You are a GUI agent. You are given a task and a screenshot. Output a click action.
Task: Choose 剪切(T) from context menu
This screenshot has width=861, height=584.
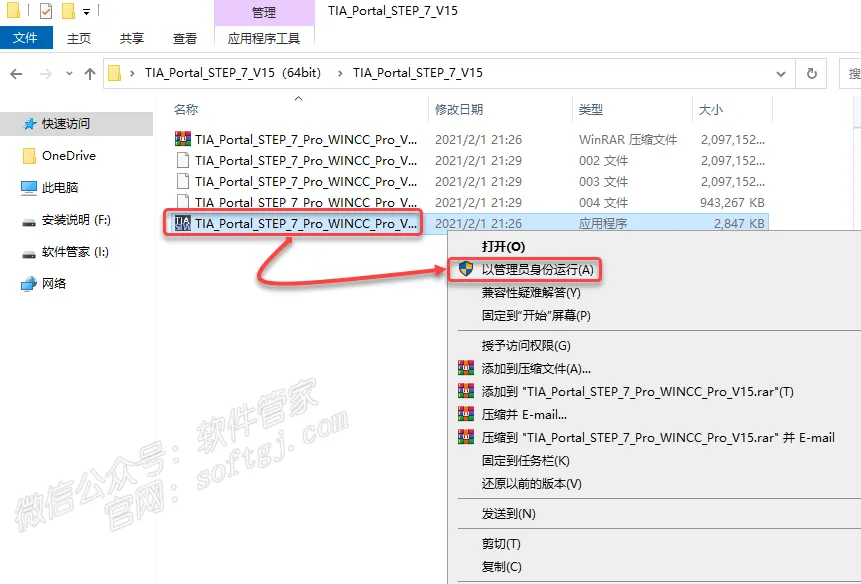[x=501, y=543]
